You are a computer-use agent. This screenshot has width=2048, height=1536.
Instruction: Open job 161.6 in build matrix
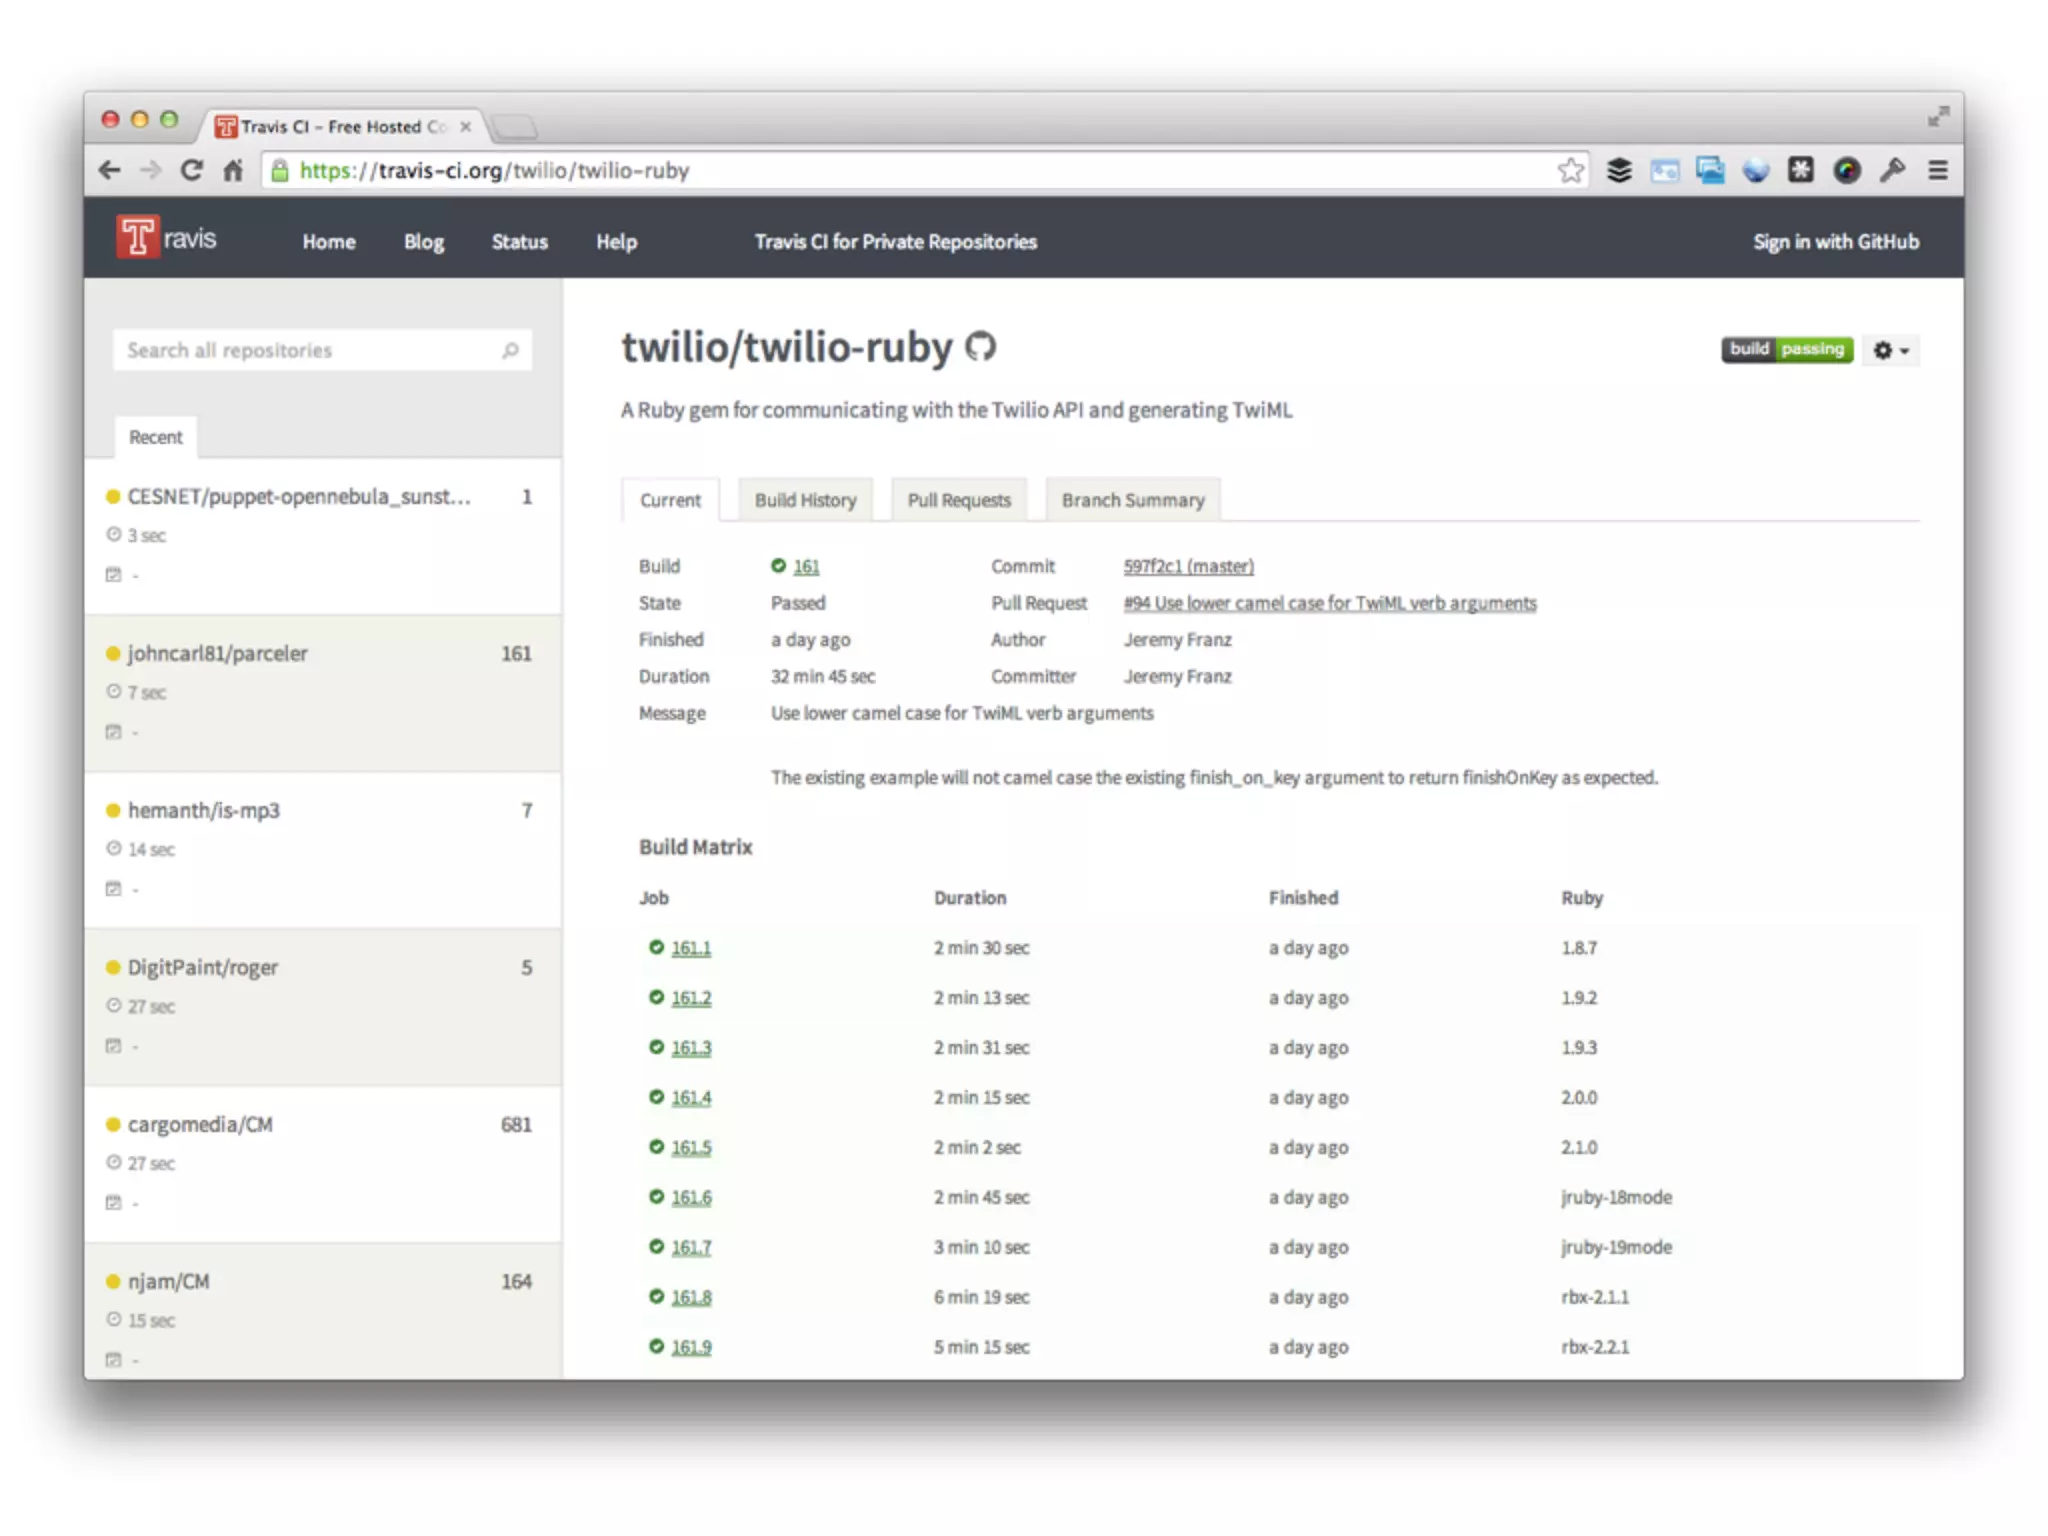coord(691,1197)
